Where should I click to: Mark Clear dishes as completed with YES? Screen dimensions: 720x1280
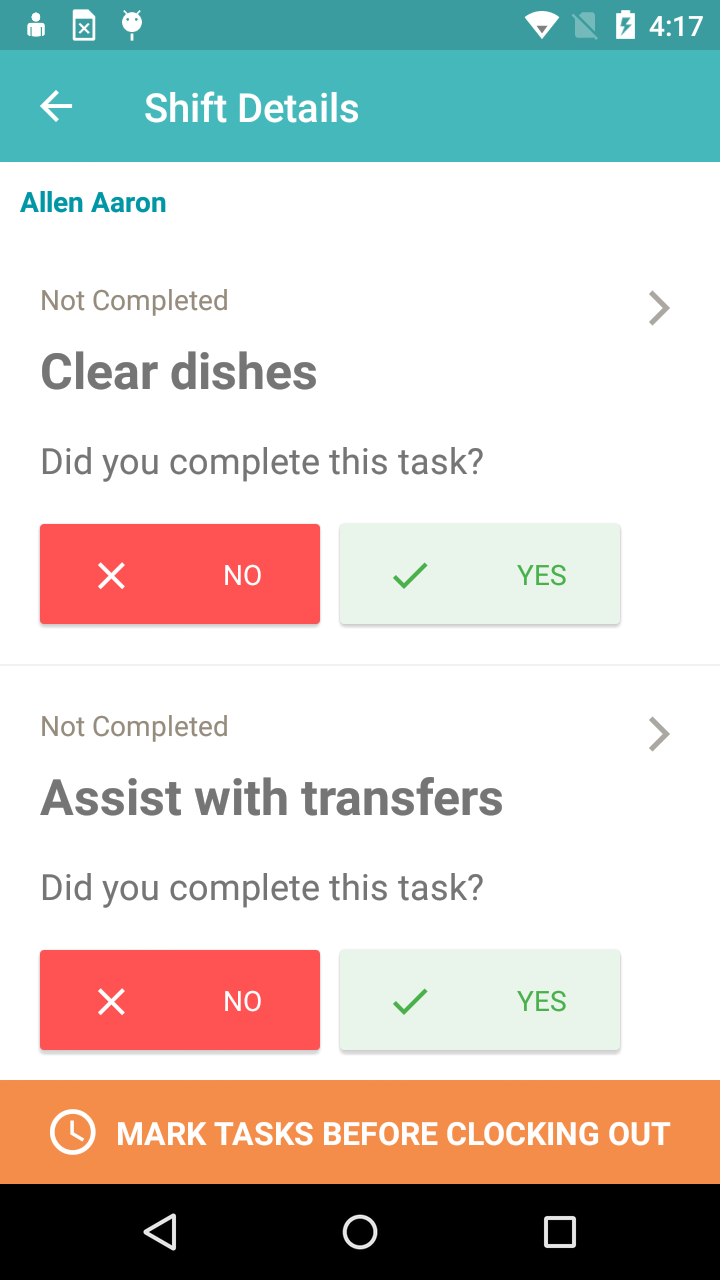[480, 574]
